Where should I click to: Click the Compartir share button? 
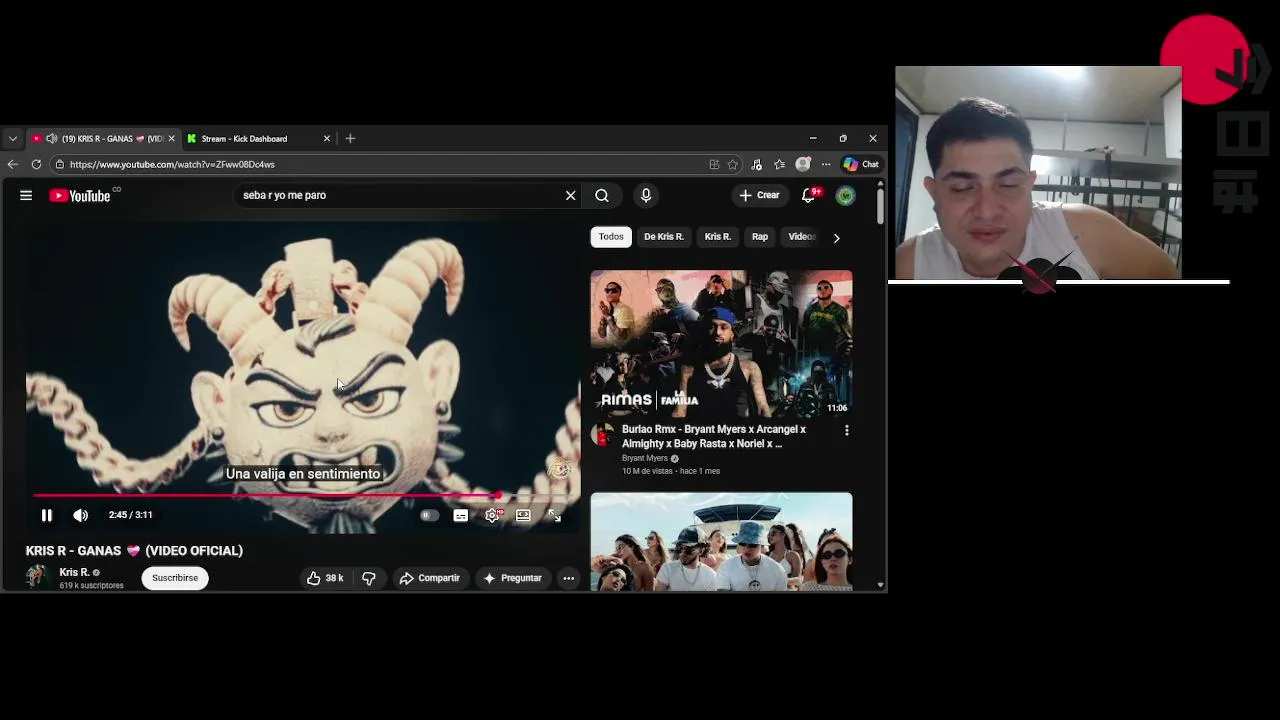click(x=429, y=578)
